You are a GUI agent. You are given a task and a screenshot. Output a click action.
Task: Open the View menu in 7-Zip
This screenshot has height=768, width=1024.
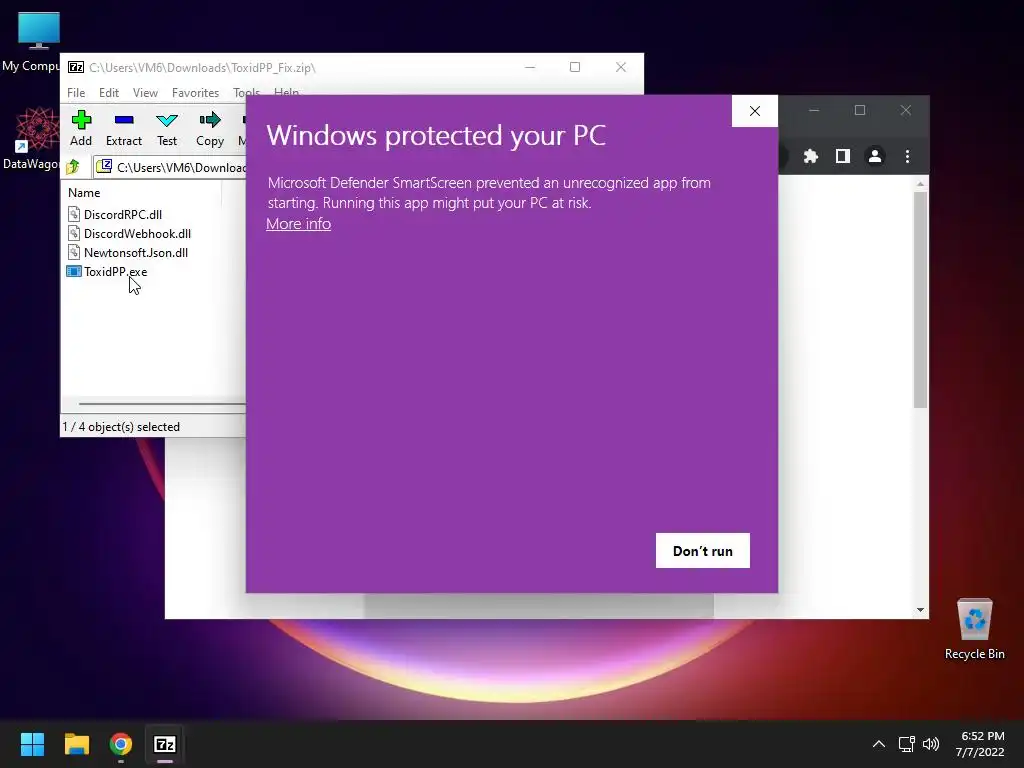[145, 93]
